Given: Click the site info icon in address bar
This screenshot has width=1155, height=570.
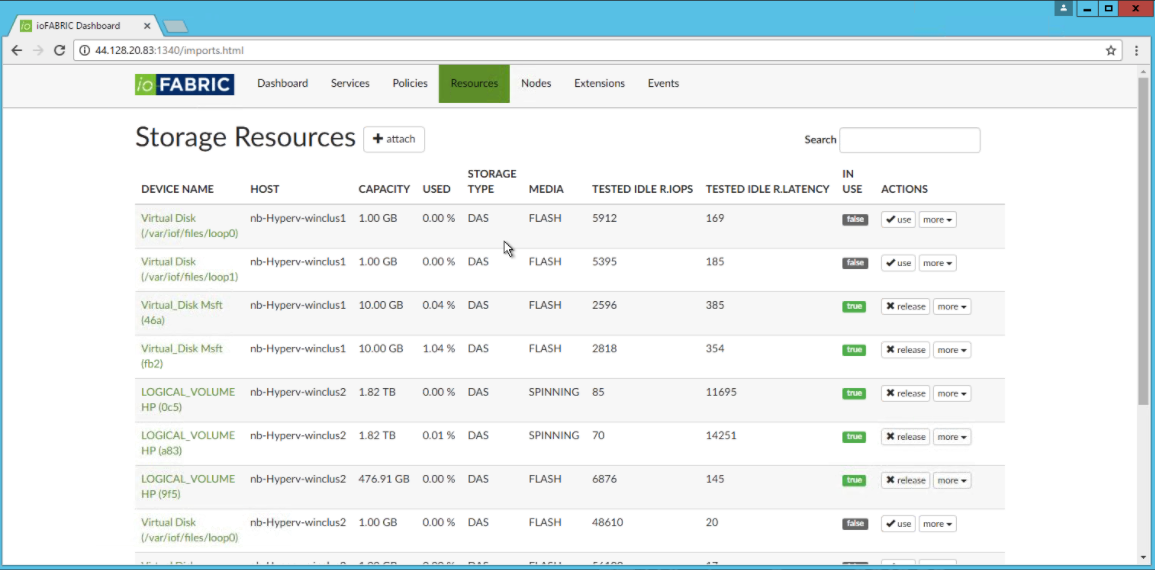Looking at the screenshot, I should 85,50.
